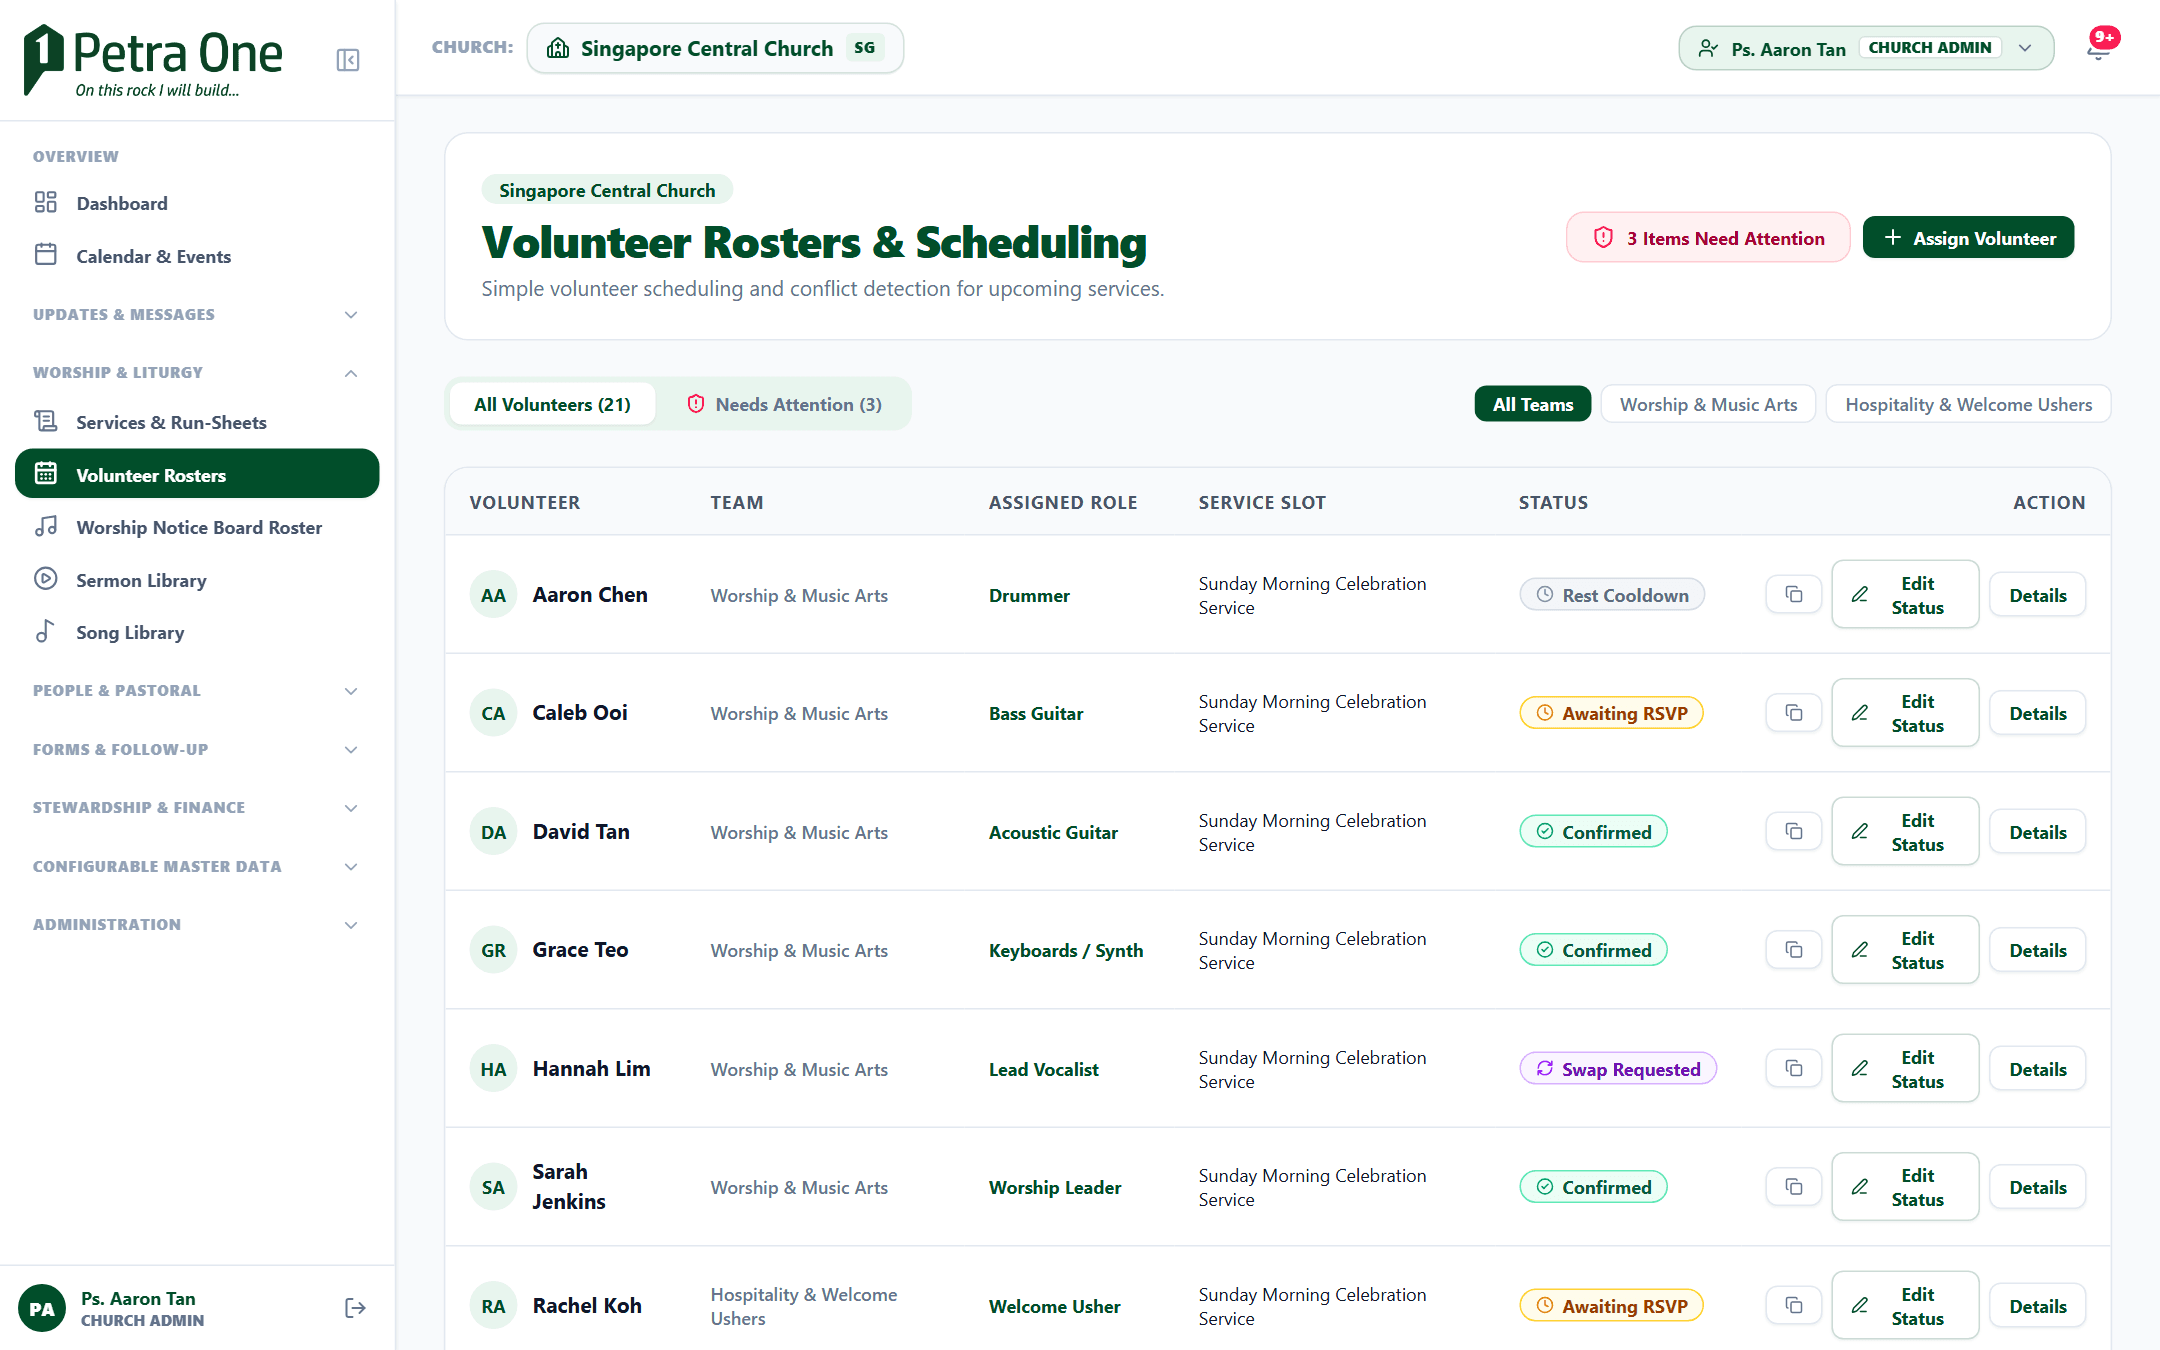Click the PA avatar in the sidebar footer
2160x1350 pixels.
click(42, 1308)
